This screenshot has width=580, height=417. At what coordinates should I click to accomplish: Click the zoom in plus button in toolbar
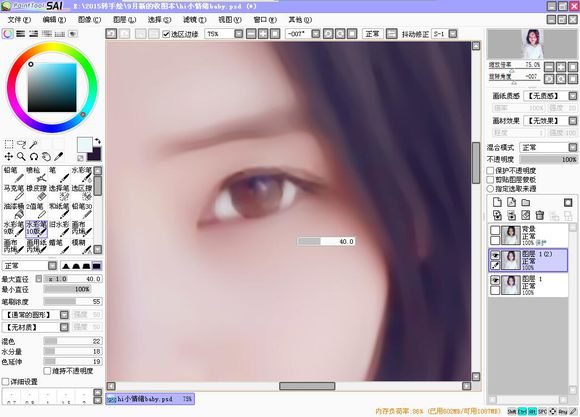coord(263,34)
